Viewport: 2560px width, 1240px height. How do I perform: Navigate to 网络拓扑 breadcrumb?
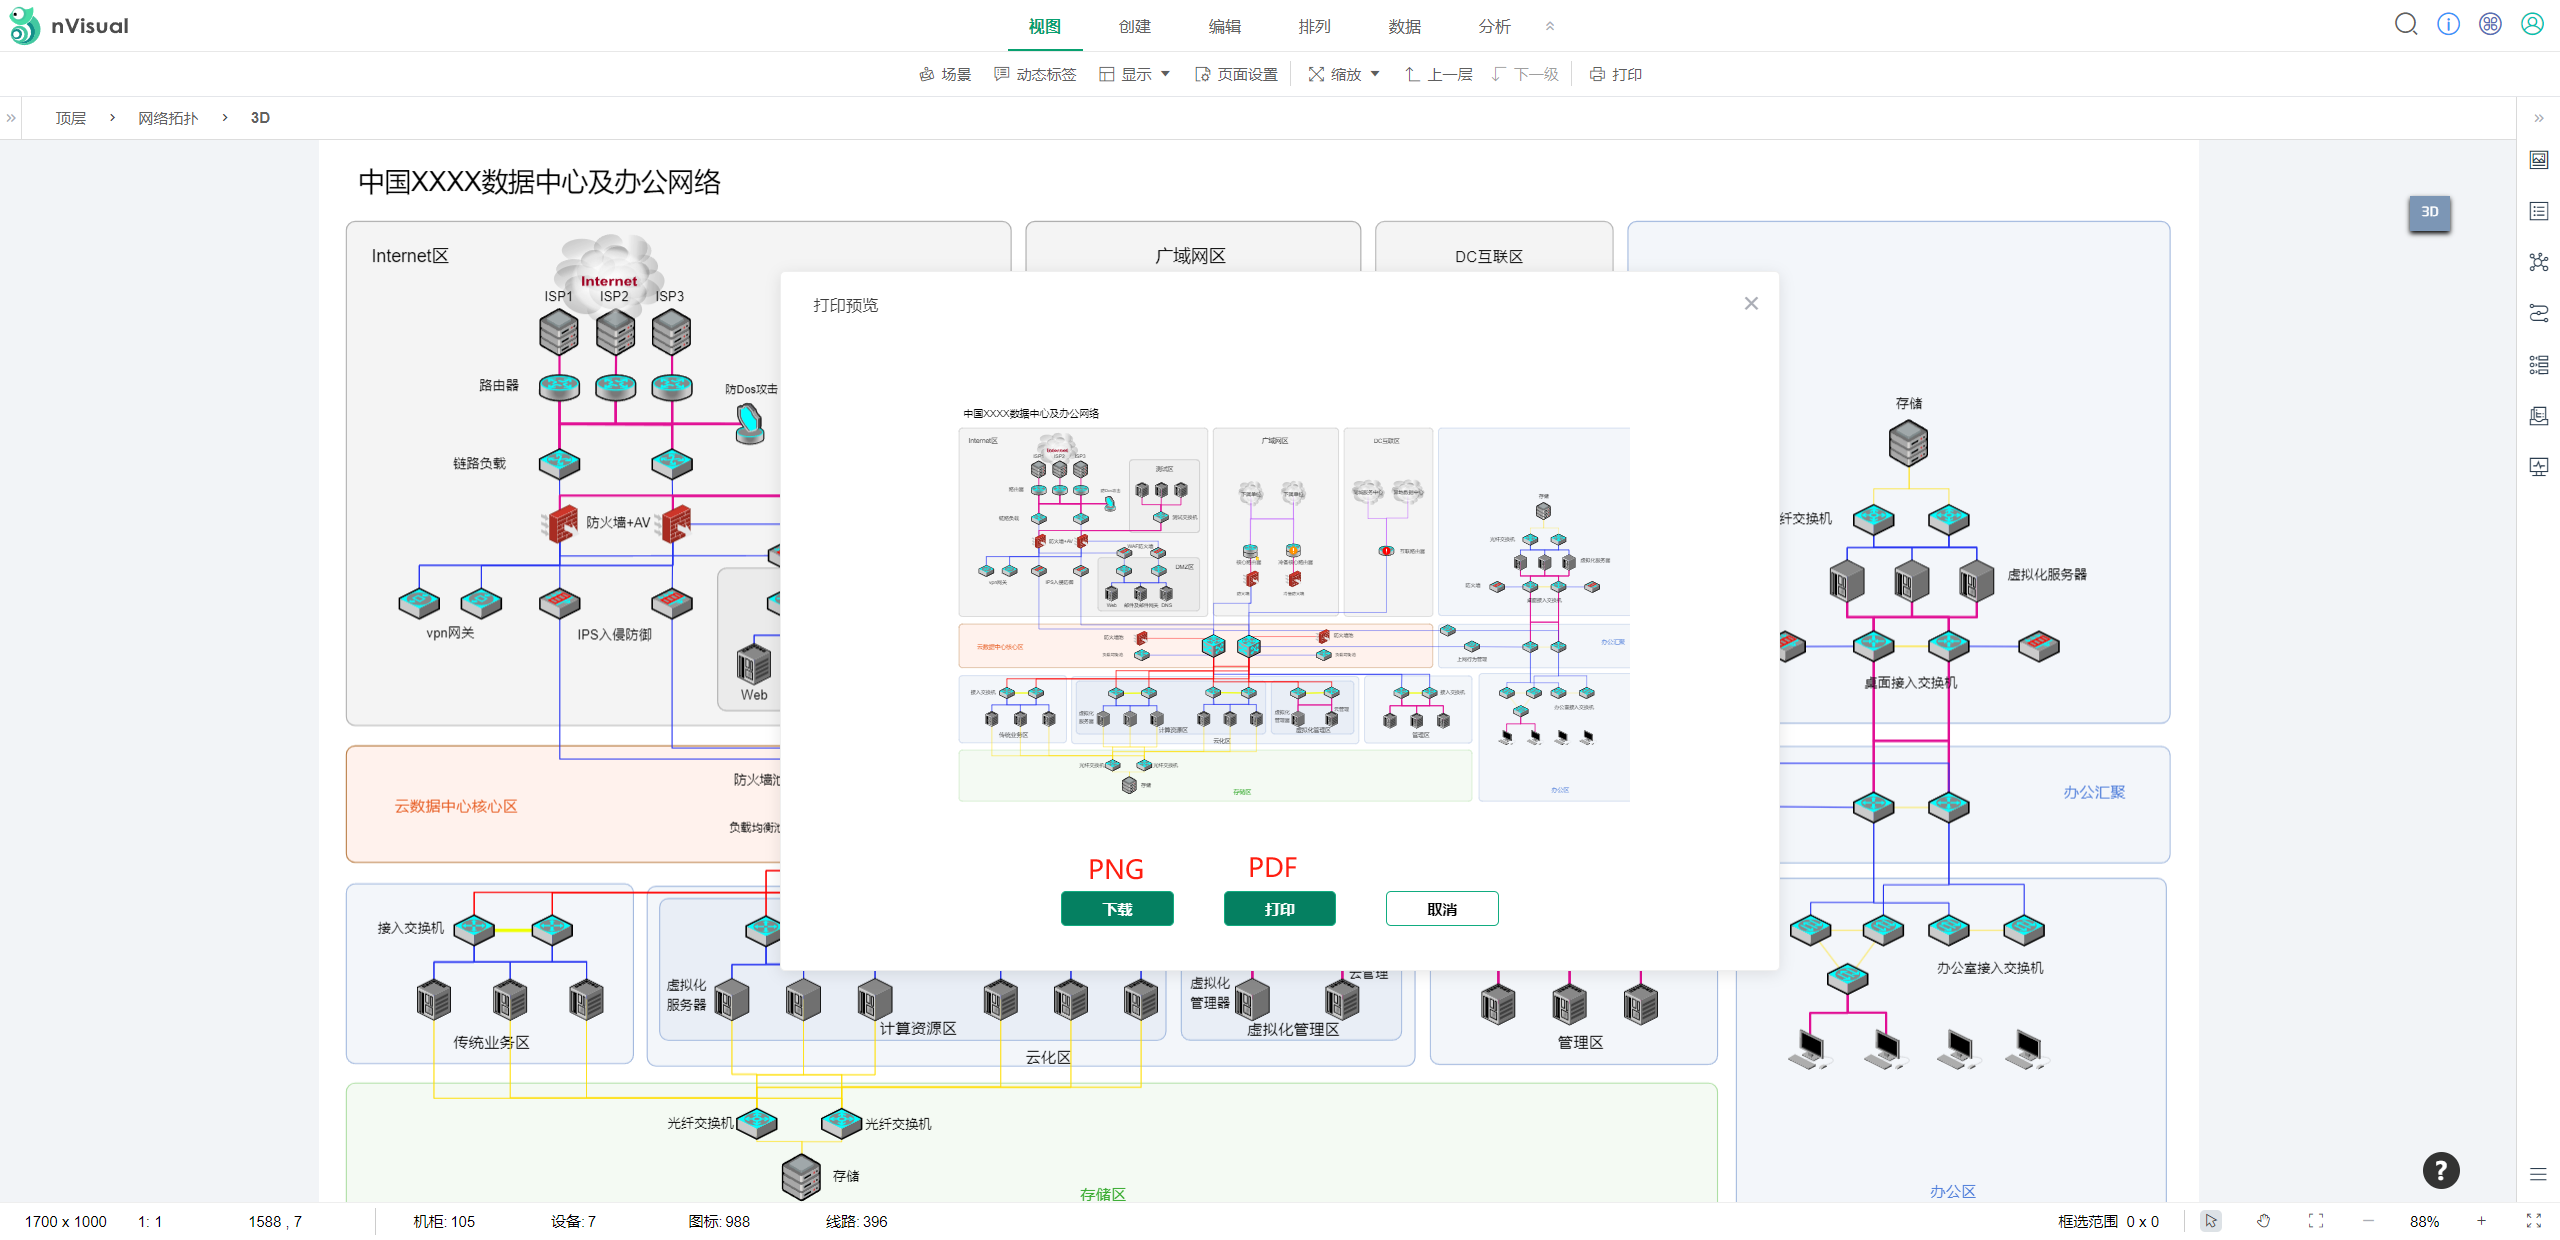[168, 118]
